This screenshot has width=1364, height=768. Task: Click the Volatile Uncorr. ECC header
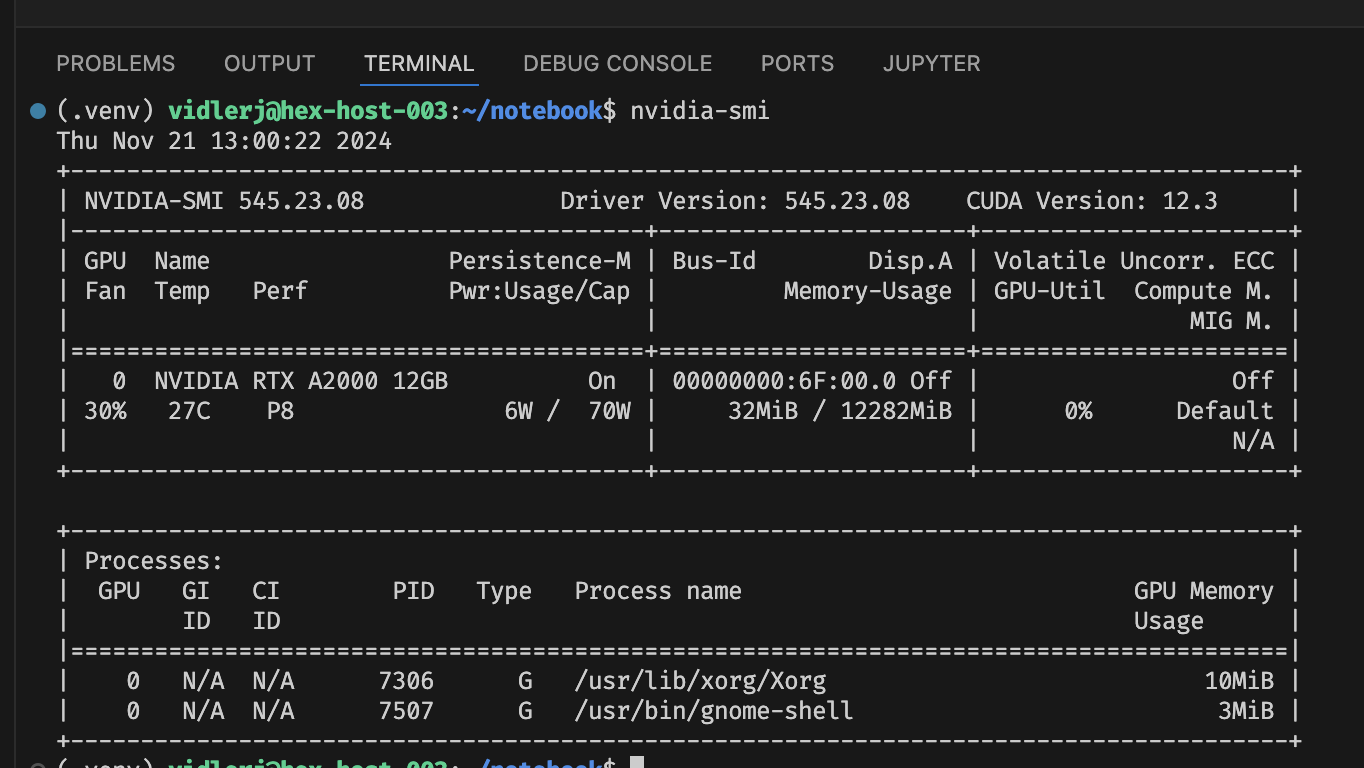pyautogui.click(x=1134, y=261)
